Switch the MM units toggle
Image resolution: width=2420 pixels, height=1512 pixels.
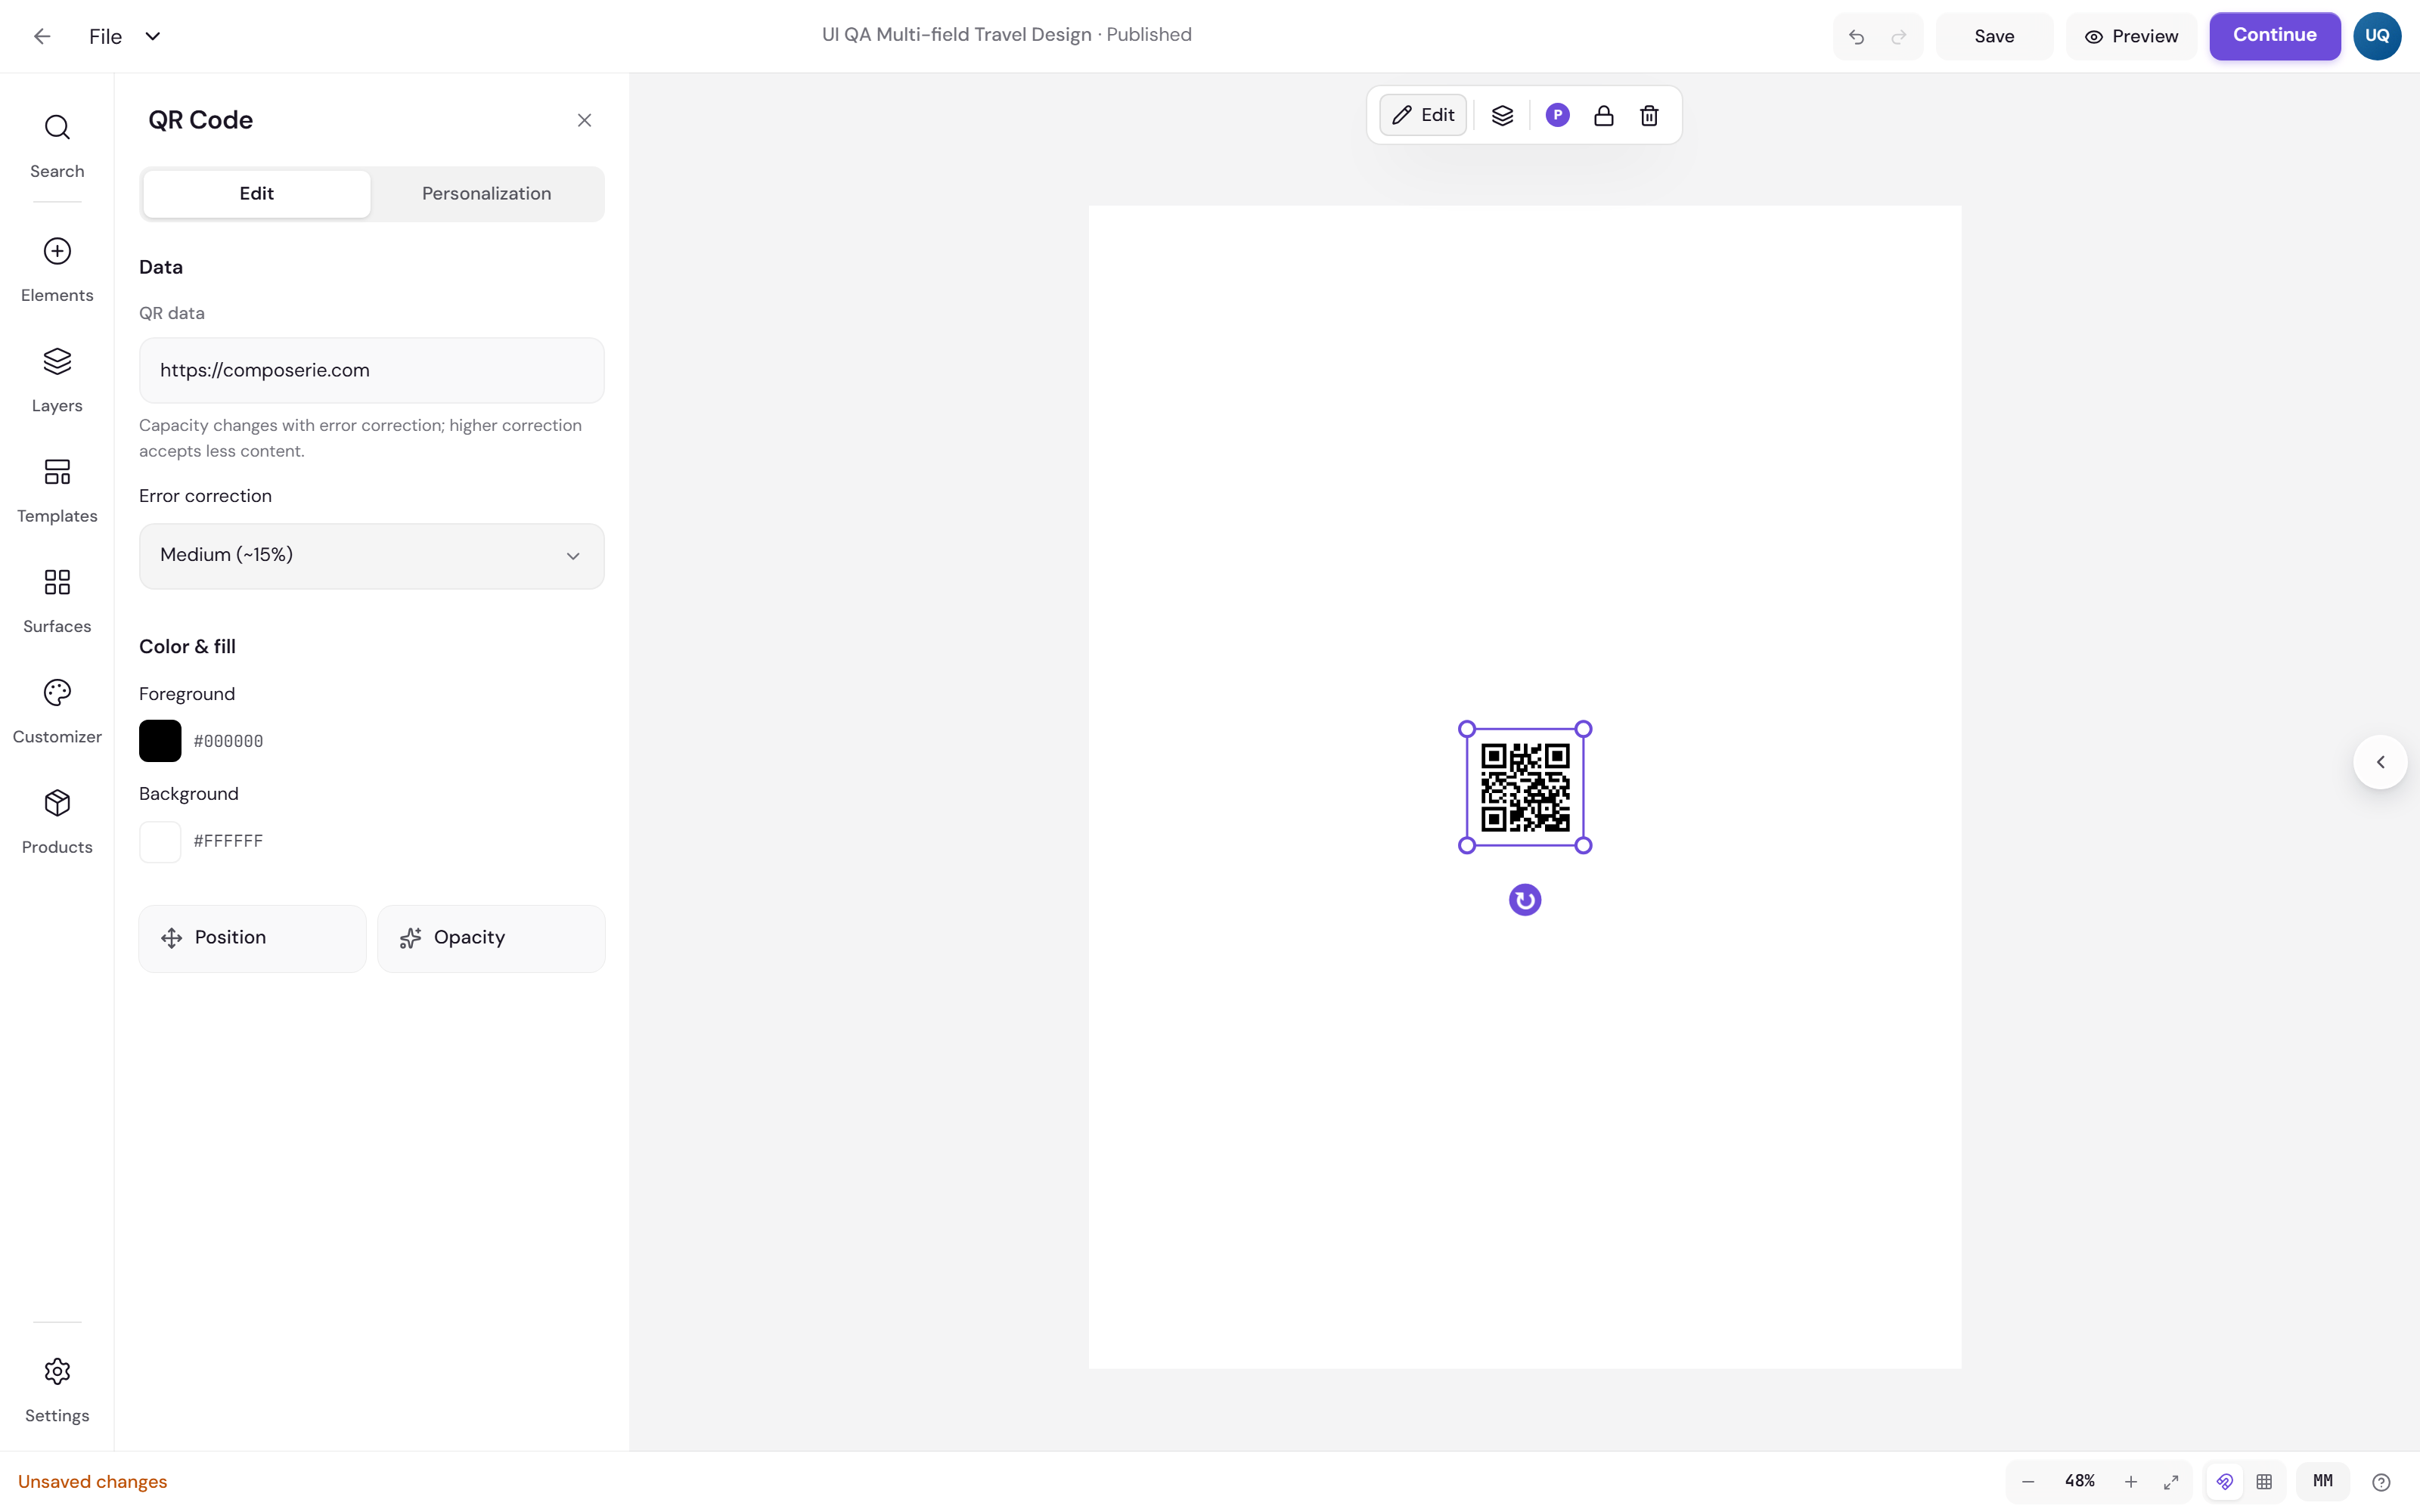point(2322,1481)
